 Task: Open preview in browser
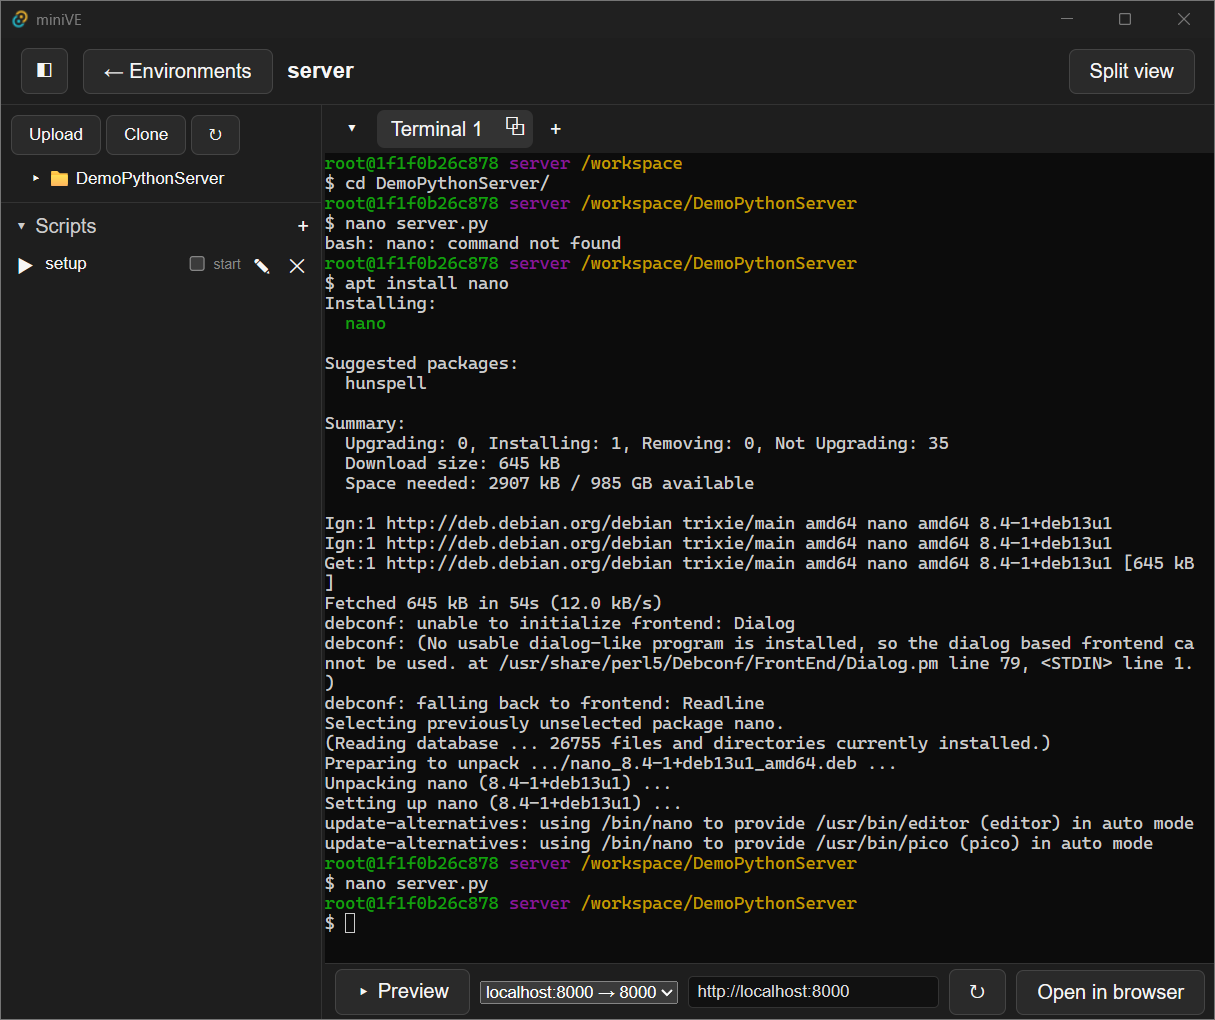1110,992
